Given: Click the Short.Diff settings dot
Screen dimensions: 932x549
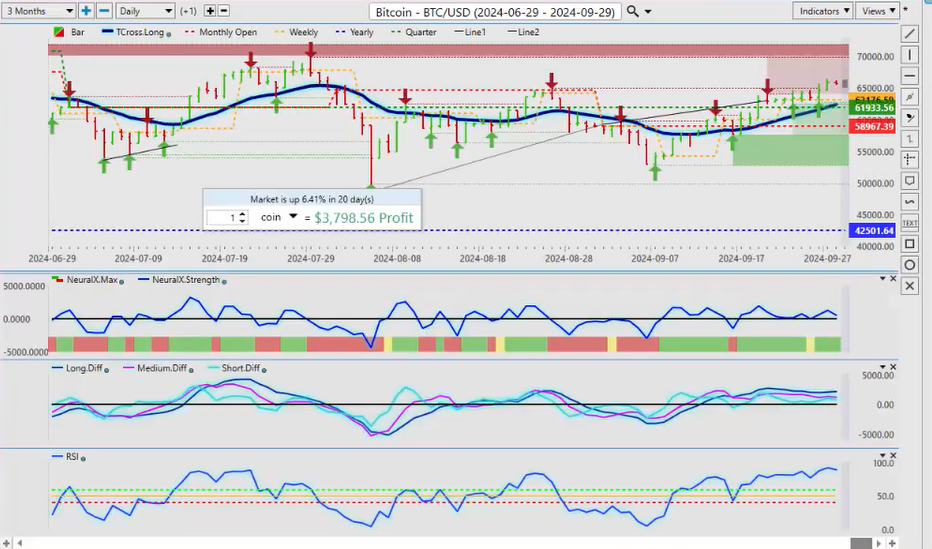Looking at the screenshot, I should (264, 370).
